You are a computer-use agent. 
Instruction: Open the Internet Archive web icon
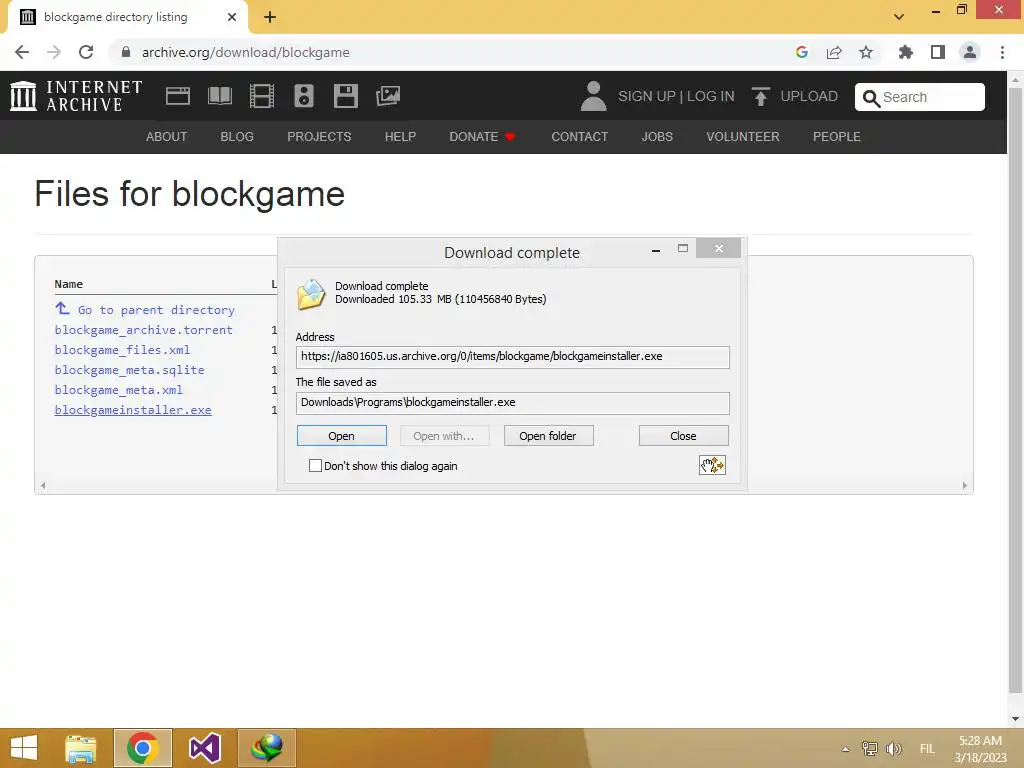[178, 96]
